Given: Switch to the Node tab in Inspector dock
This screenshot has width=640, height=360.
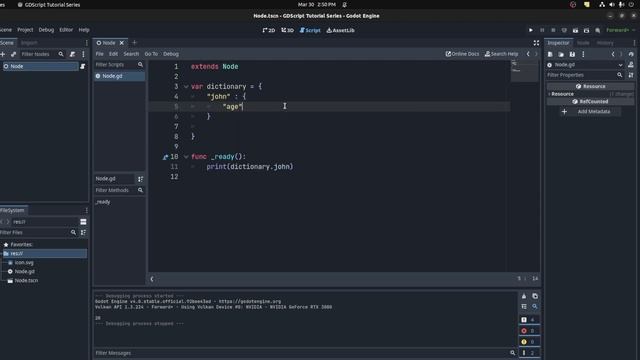Looking at the screenshot, I should coord(583,43).
